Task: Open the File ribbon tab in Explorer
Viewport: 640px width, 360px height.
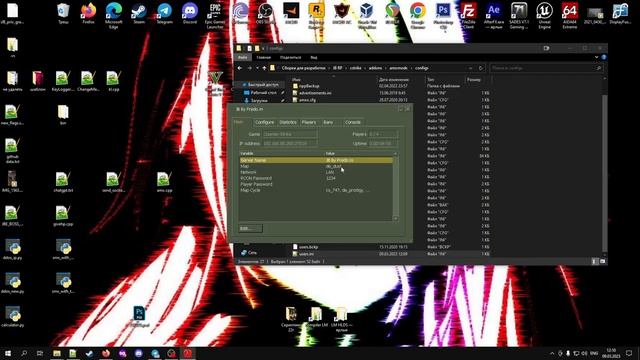Action: 242,58
